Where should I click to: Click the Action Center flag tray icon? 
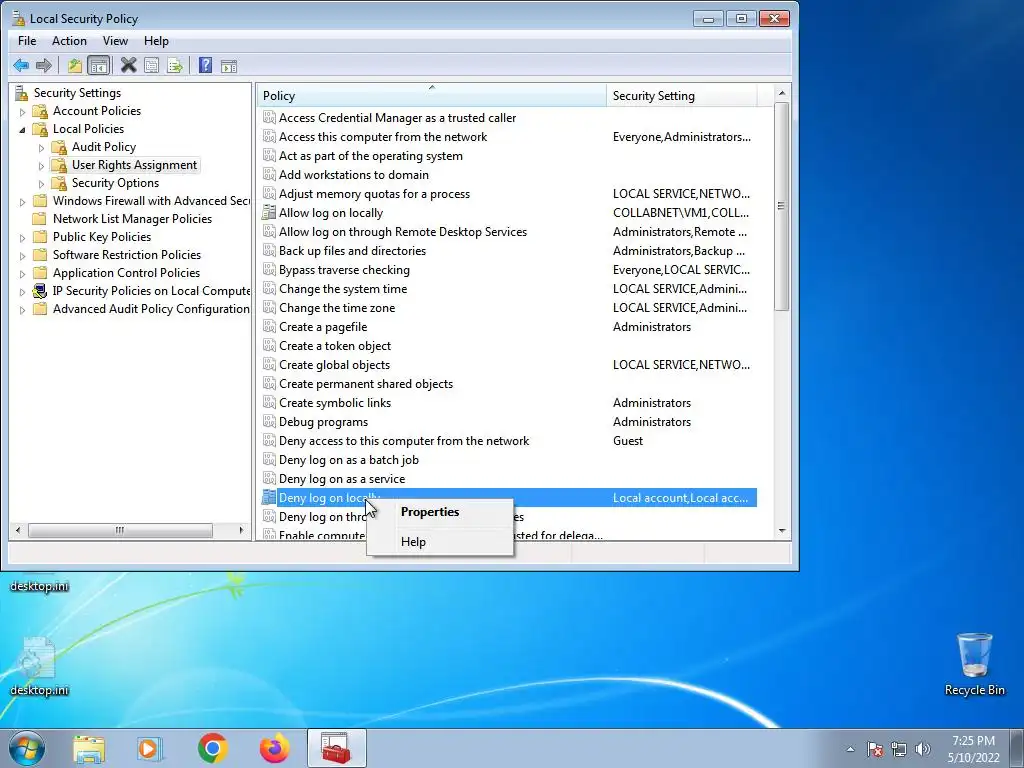pos(875,749)
